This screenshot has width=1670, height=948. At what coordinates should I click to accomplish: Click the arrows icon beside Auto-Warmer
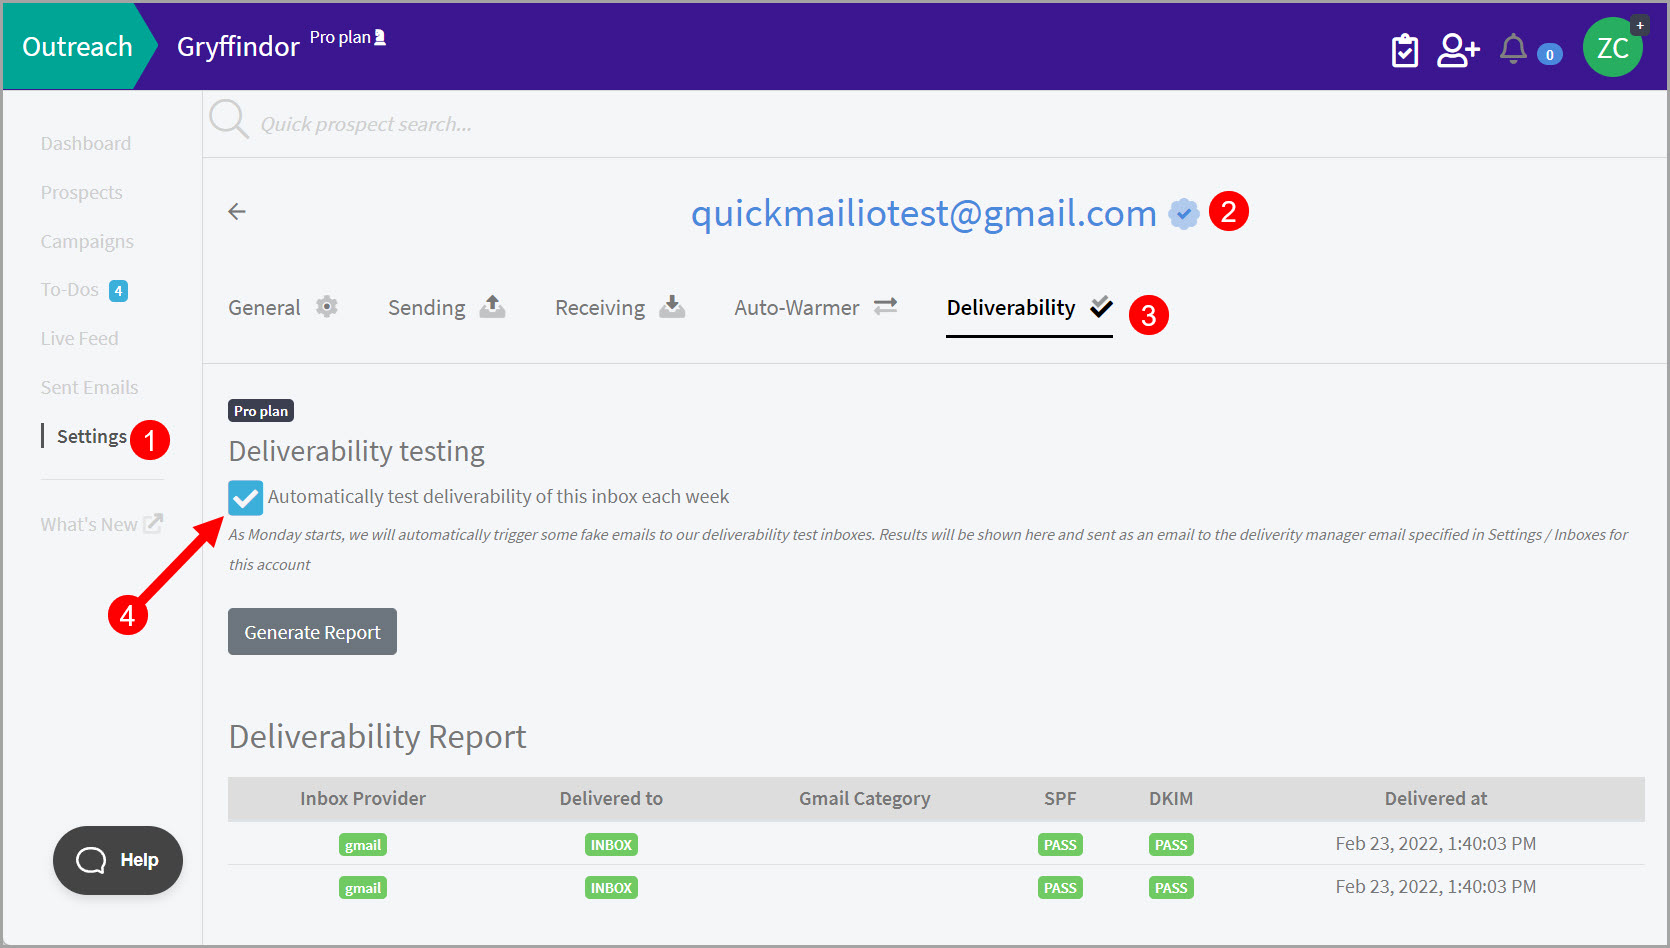coord(886,306)
